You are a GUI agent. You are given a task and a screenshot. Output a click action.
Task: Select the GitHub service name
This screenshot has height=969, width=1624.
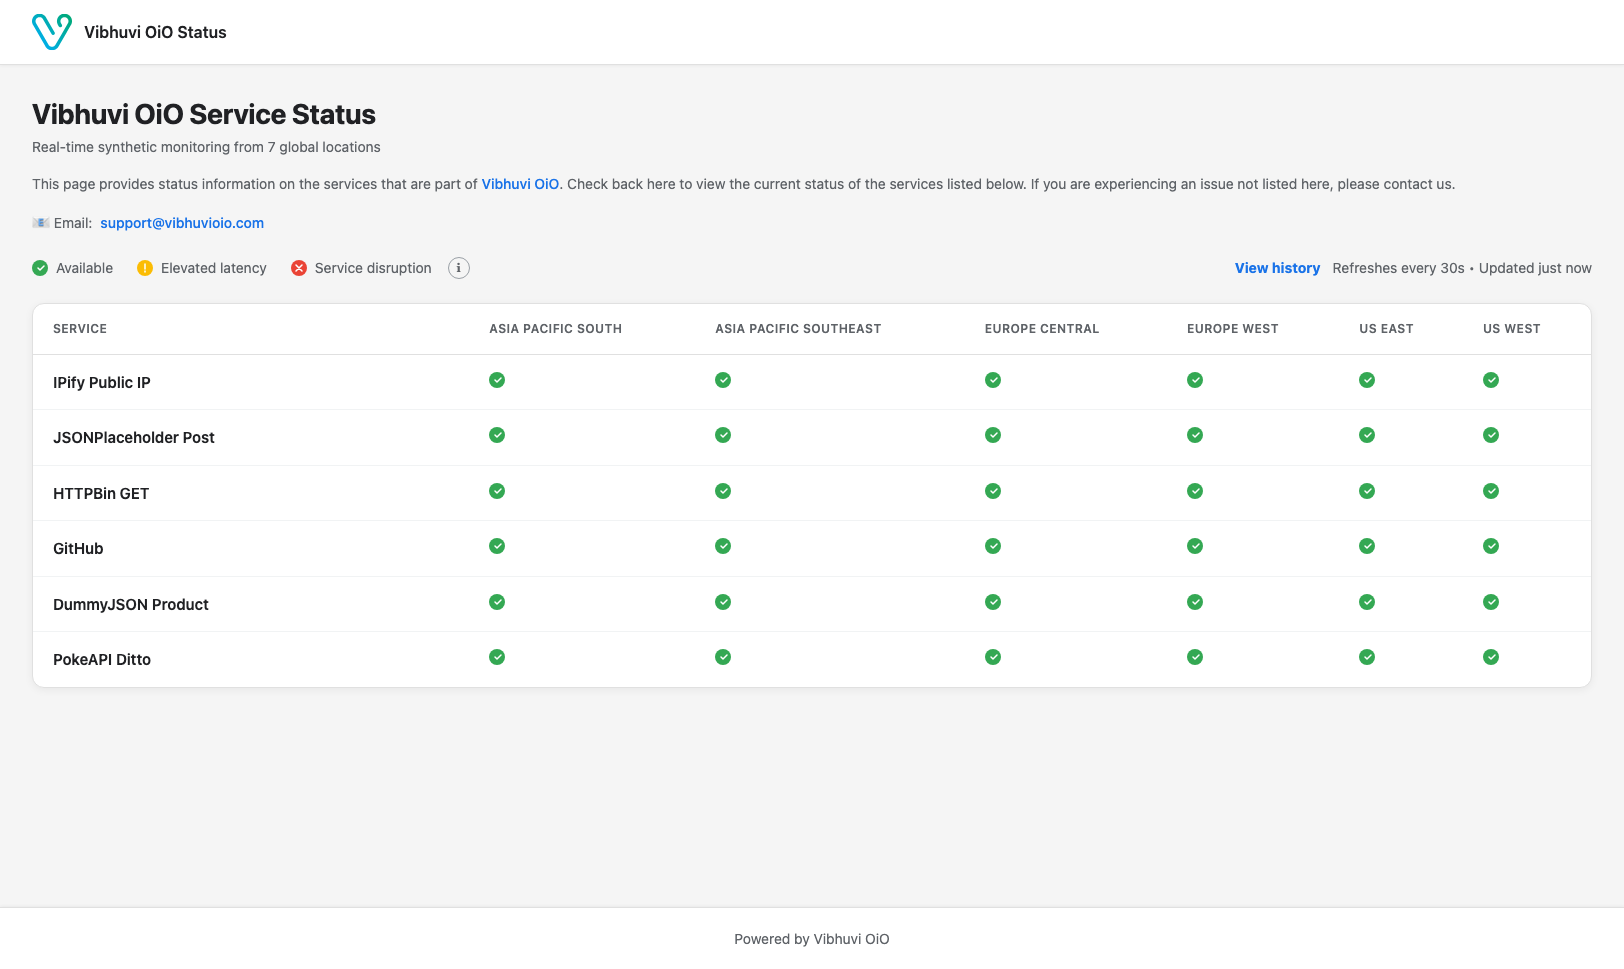[x=78, y=549]
